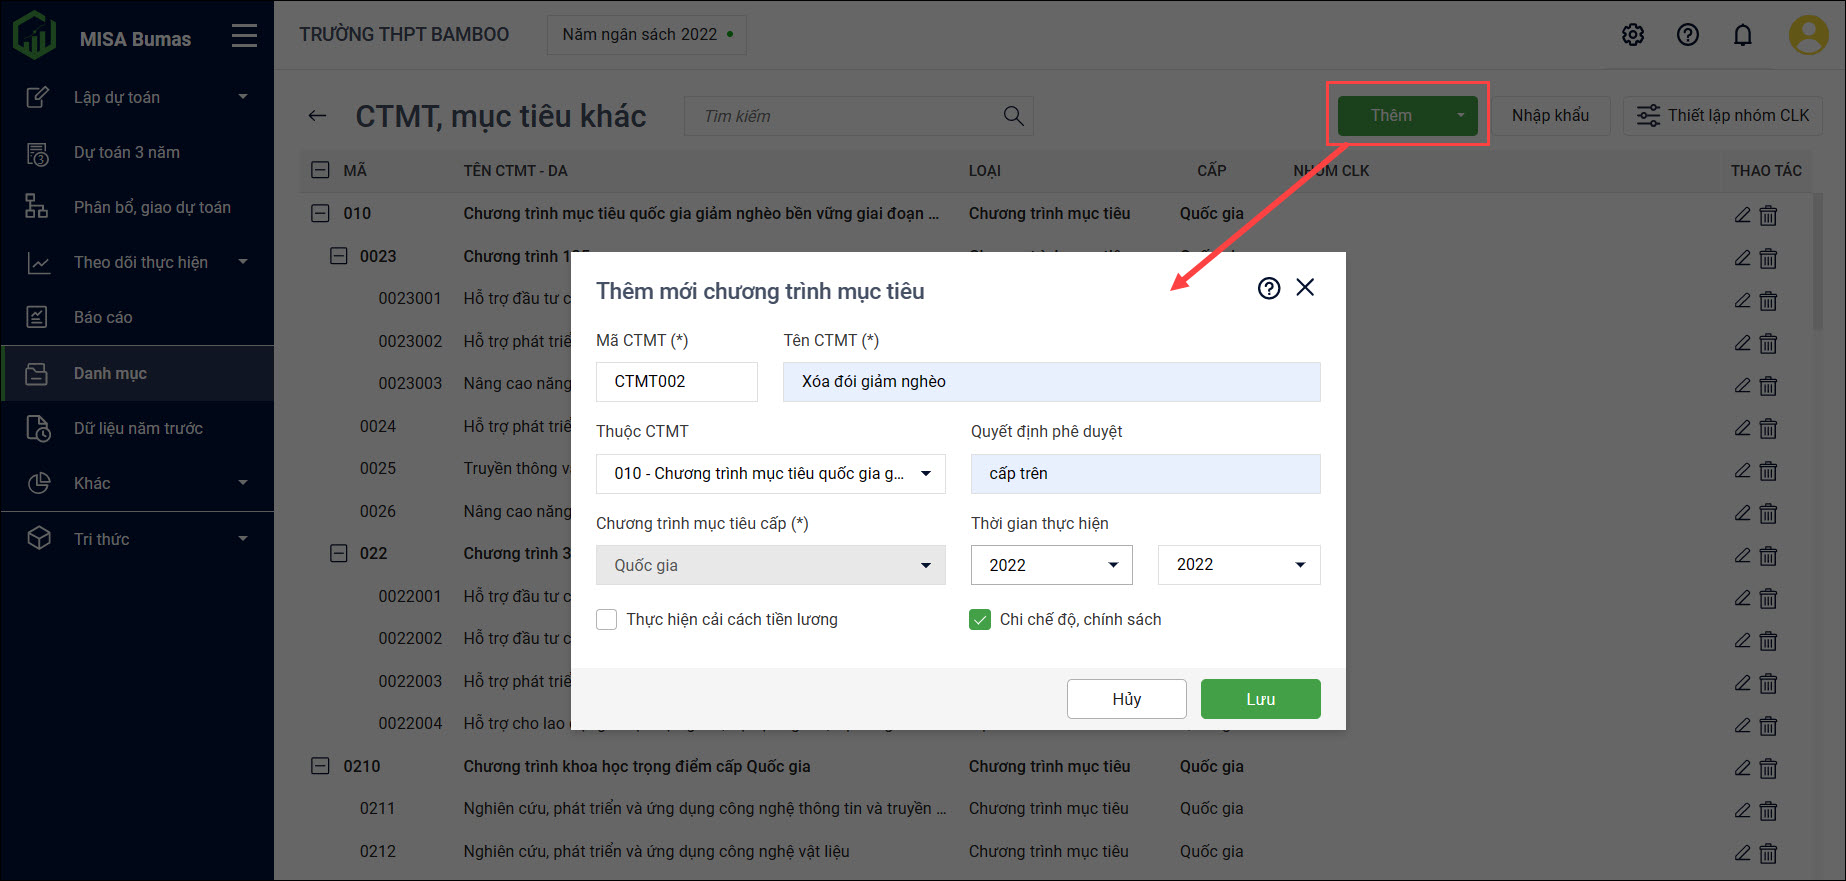Collapse the 0210 tree row
The width and height of the screenshot is (1846, 881).
point(320,766)
